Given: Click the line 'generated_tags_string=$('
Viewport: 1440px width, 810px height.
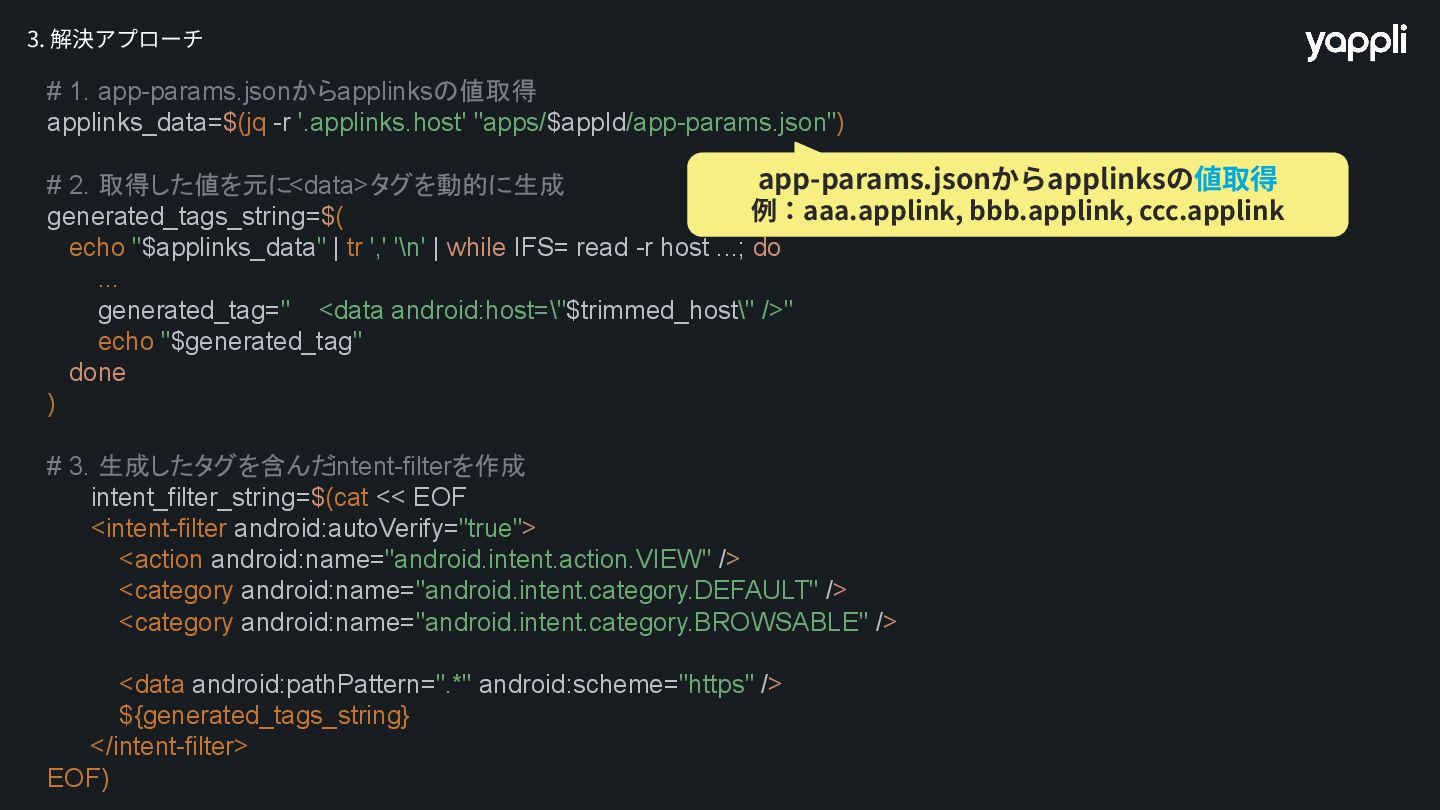Looking at the screenshot, I should click(195, 217).
